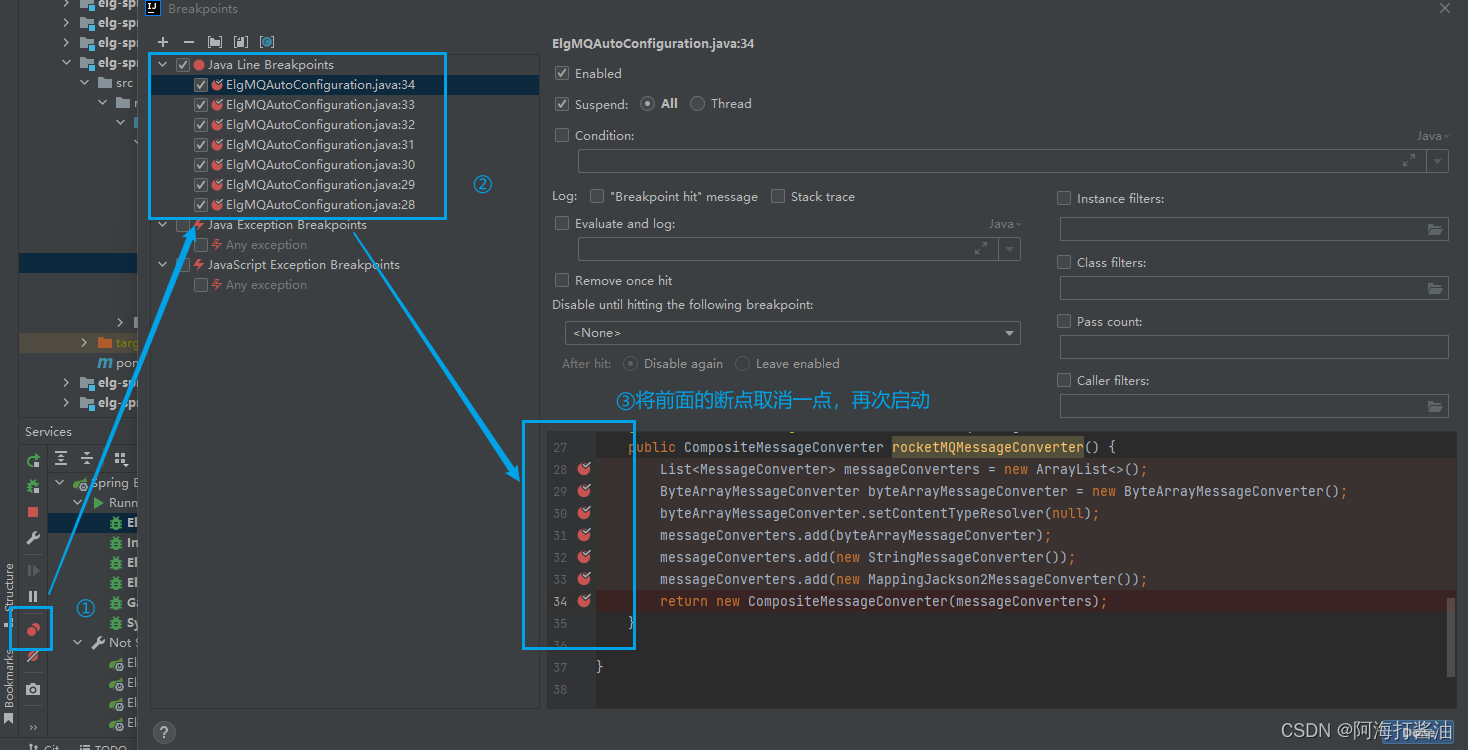
Task: Open Condition history dropdown arrow
Action: [1438, 161]
